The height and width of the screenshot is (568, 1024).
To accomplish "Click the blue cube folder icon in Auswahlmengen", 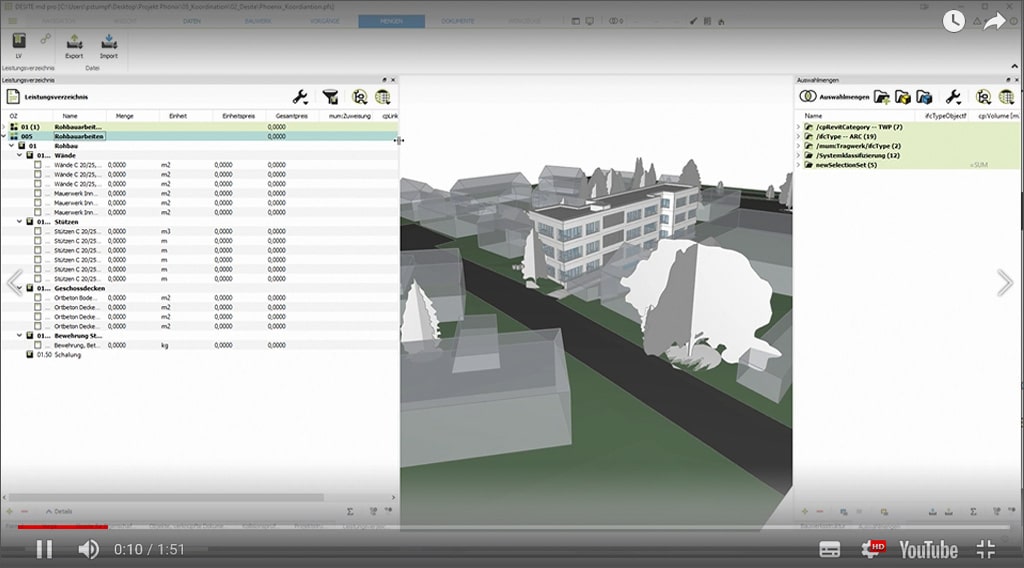I will 924,97.
